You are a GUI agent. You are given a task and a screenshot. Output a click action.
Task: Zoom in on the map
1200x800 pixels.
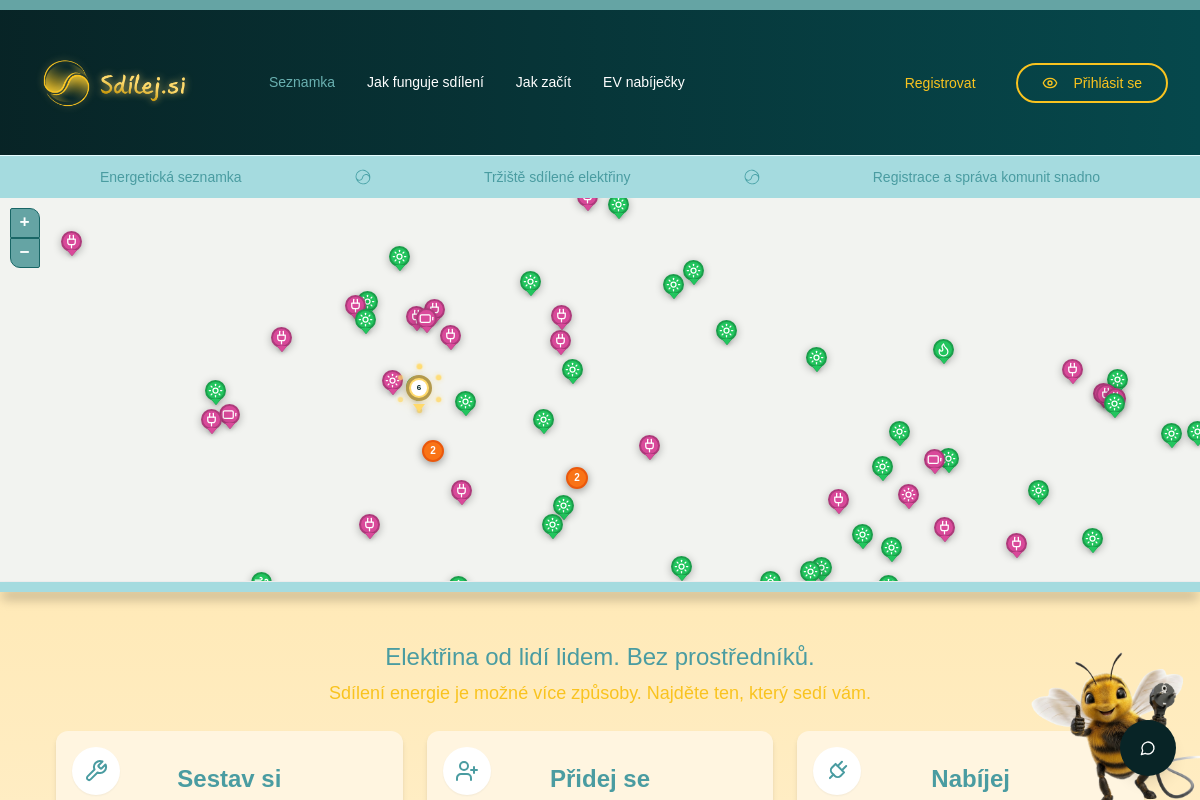pyautogui.click(x=25, y=222)
